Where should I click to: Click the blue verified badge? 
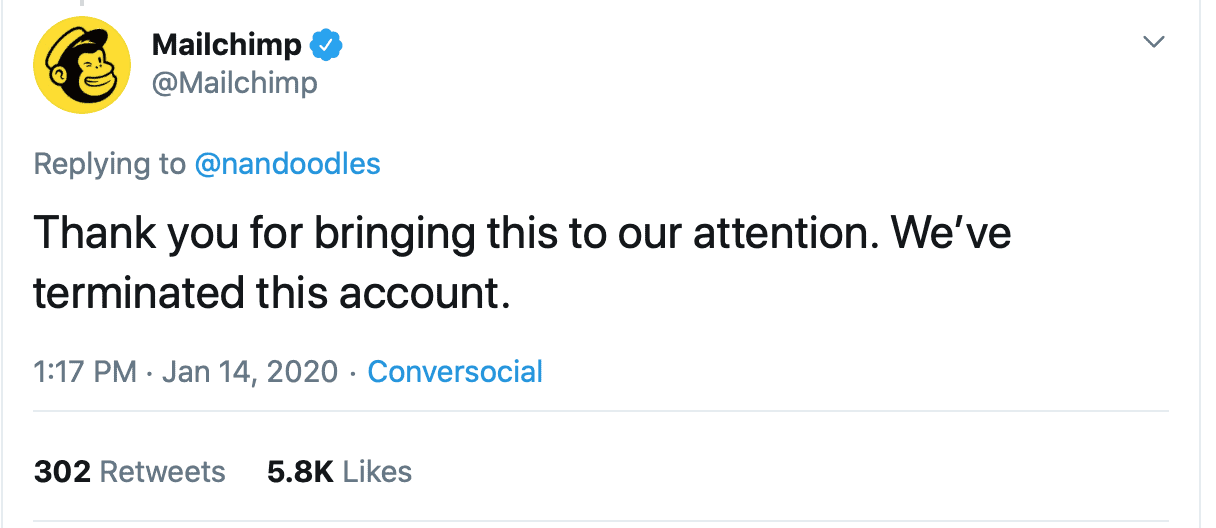(327, 45)
